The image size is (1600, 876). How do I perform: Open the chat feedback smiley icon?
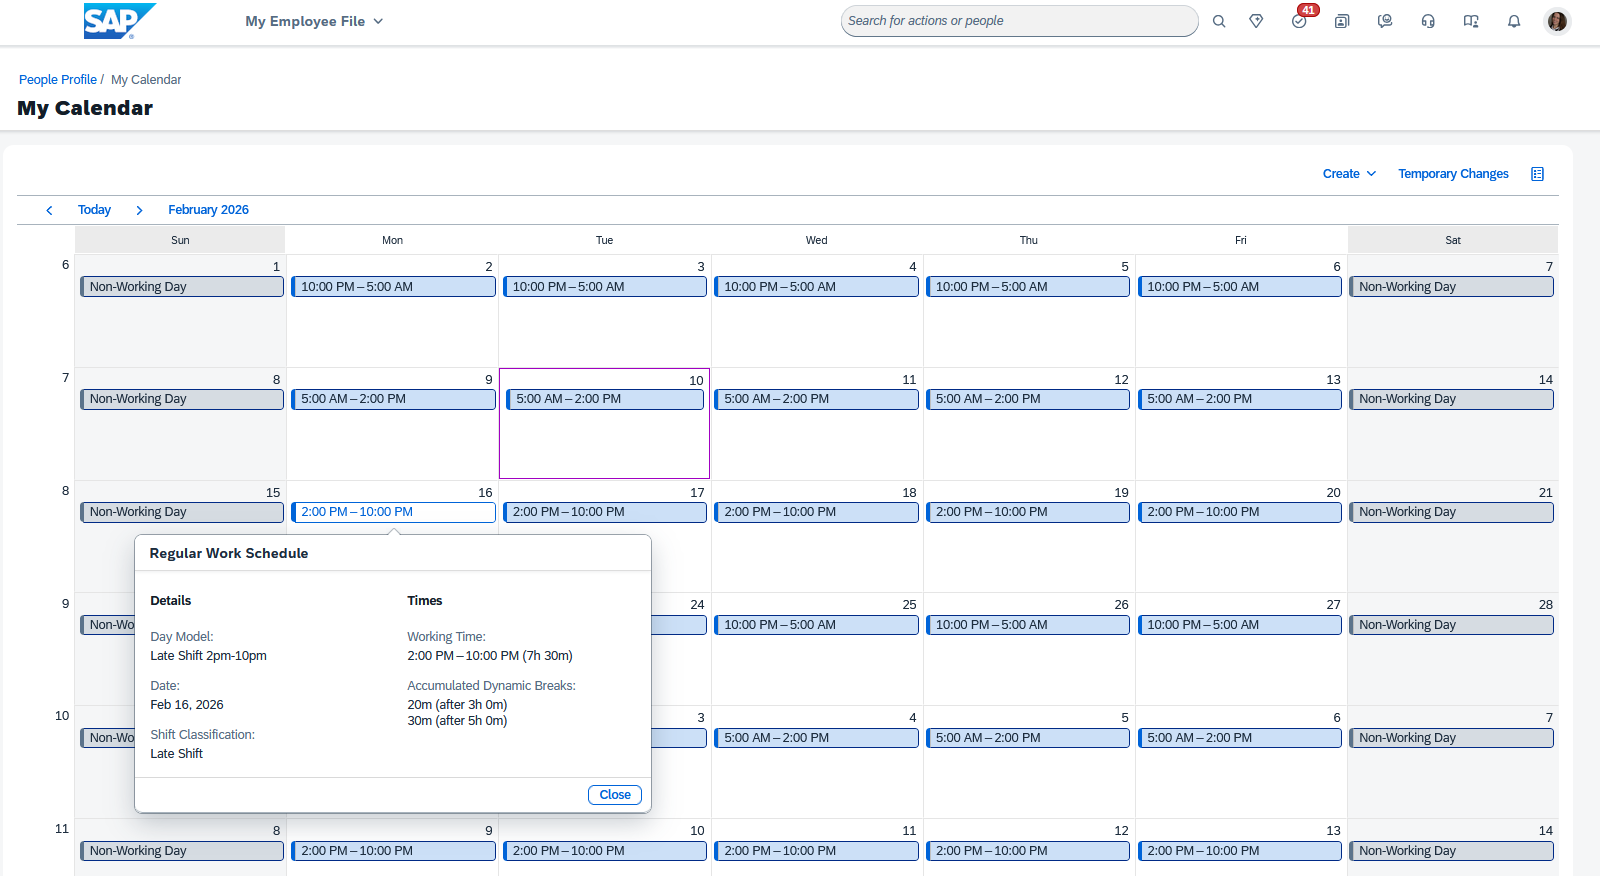pos(1385,21)
